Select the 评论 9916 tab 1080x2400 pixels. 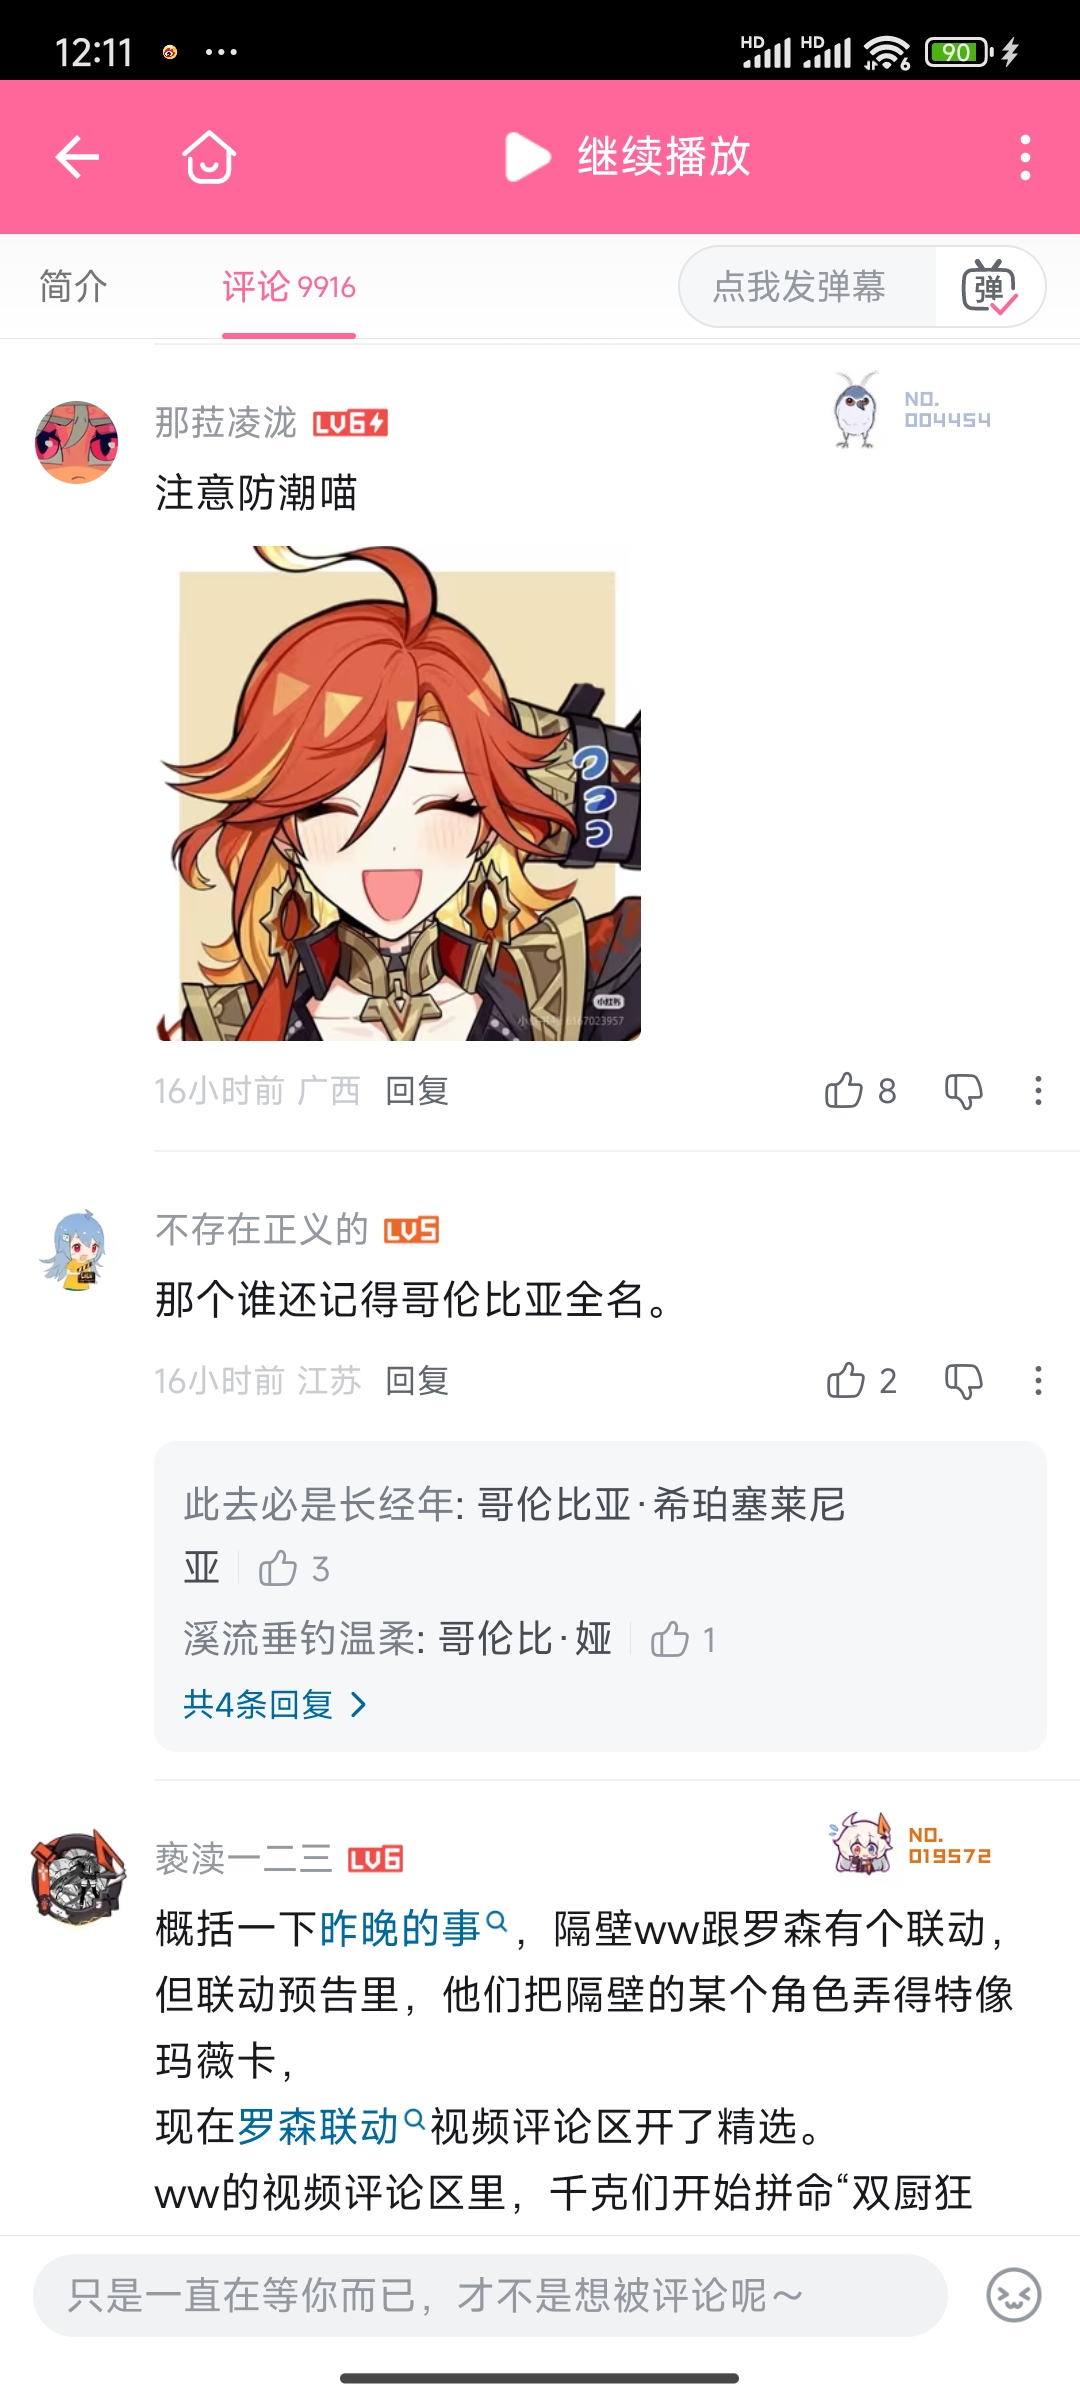289,287
